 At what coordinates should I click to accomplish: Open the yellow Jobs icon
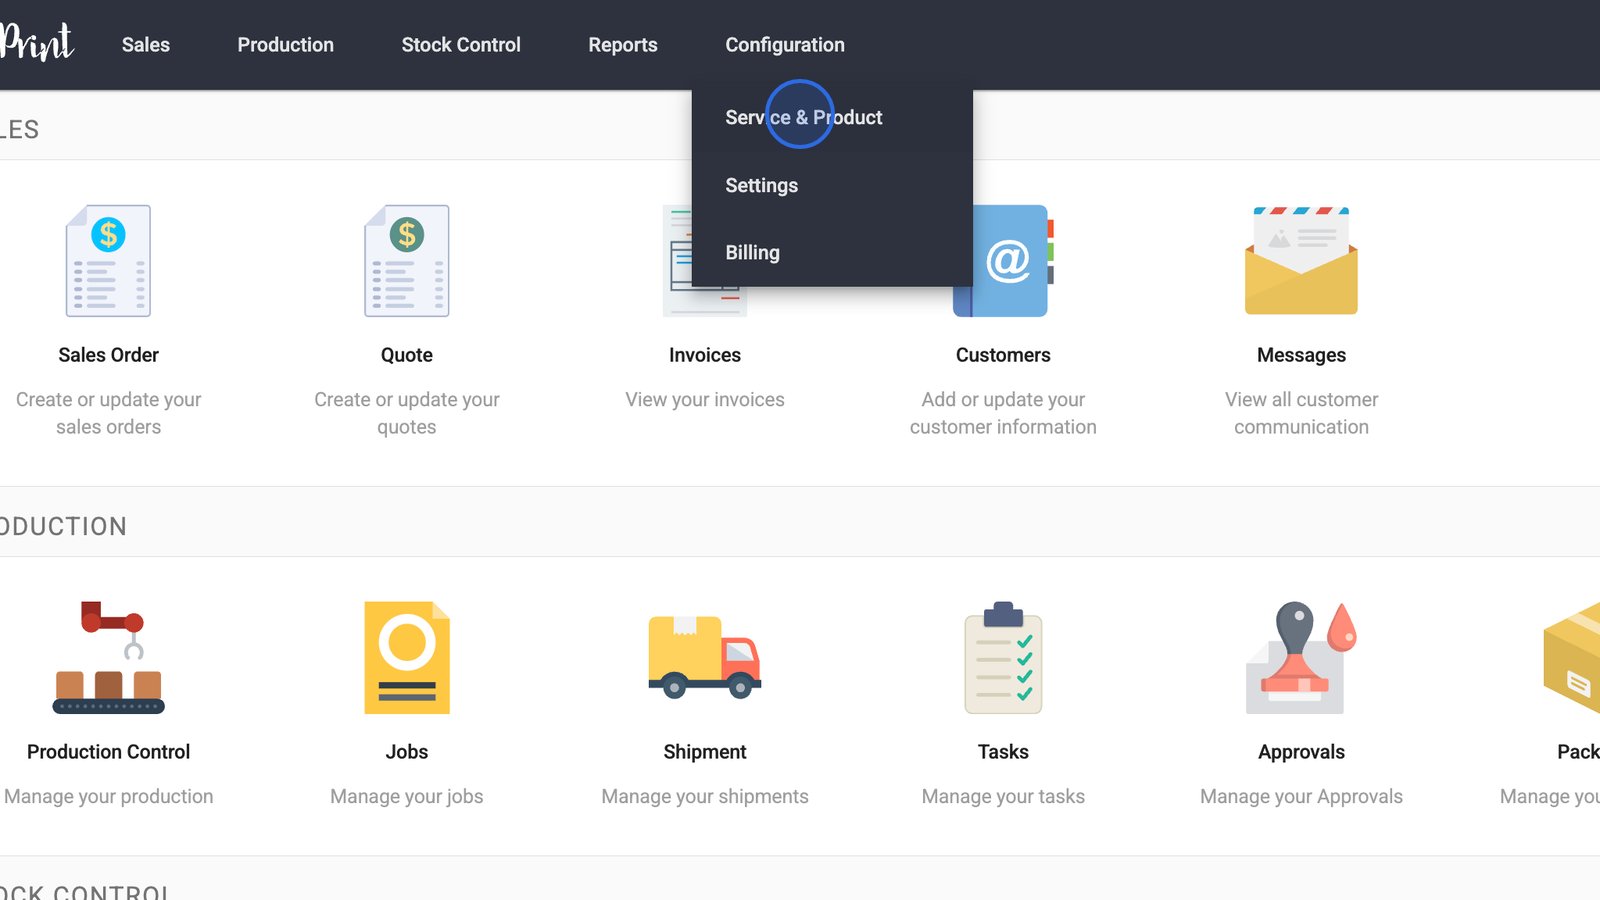406,657
